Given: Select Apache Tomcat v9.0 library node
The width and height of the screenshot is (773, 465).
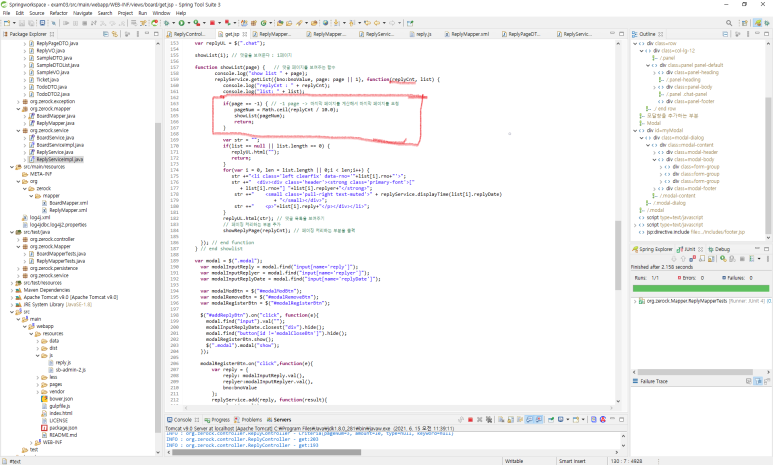Looking at the screenshot, I should tap(70, 297).
